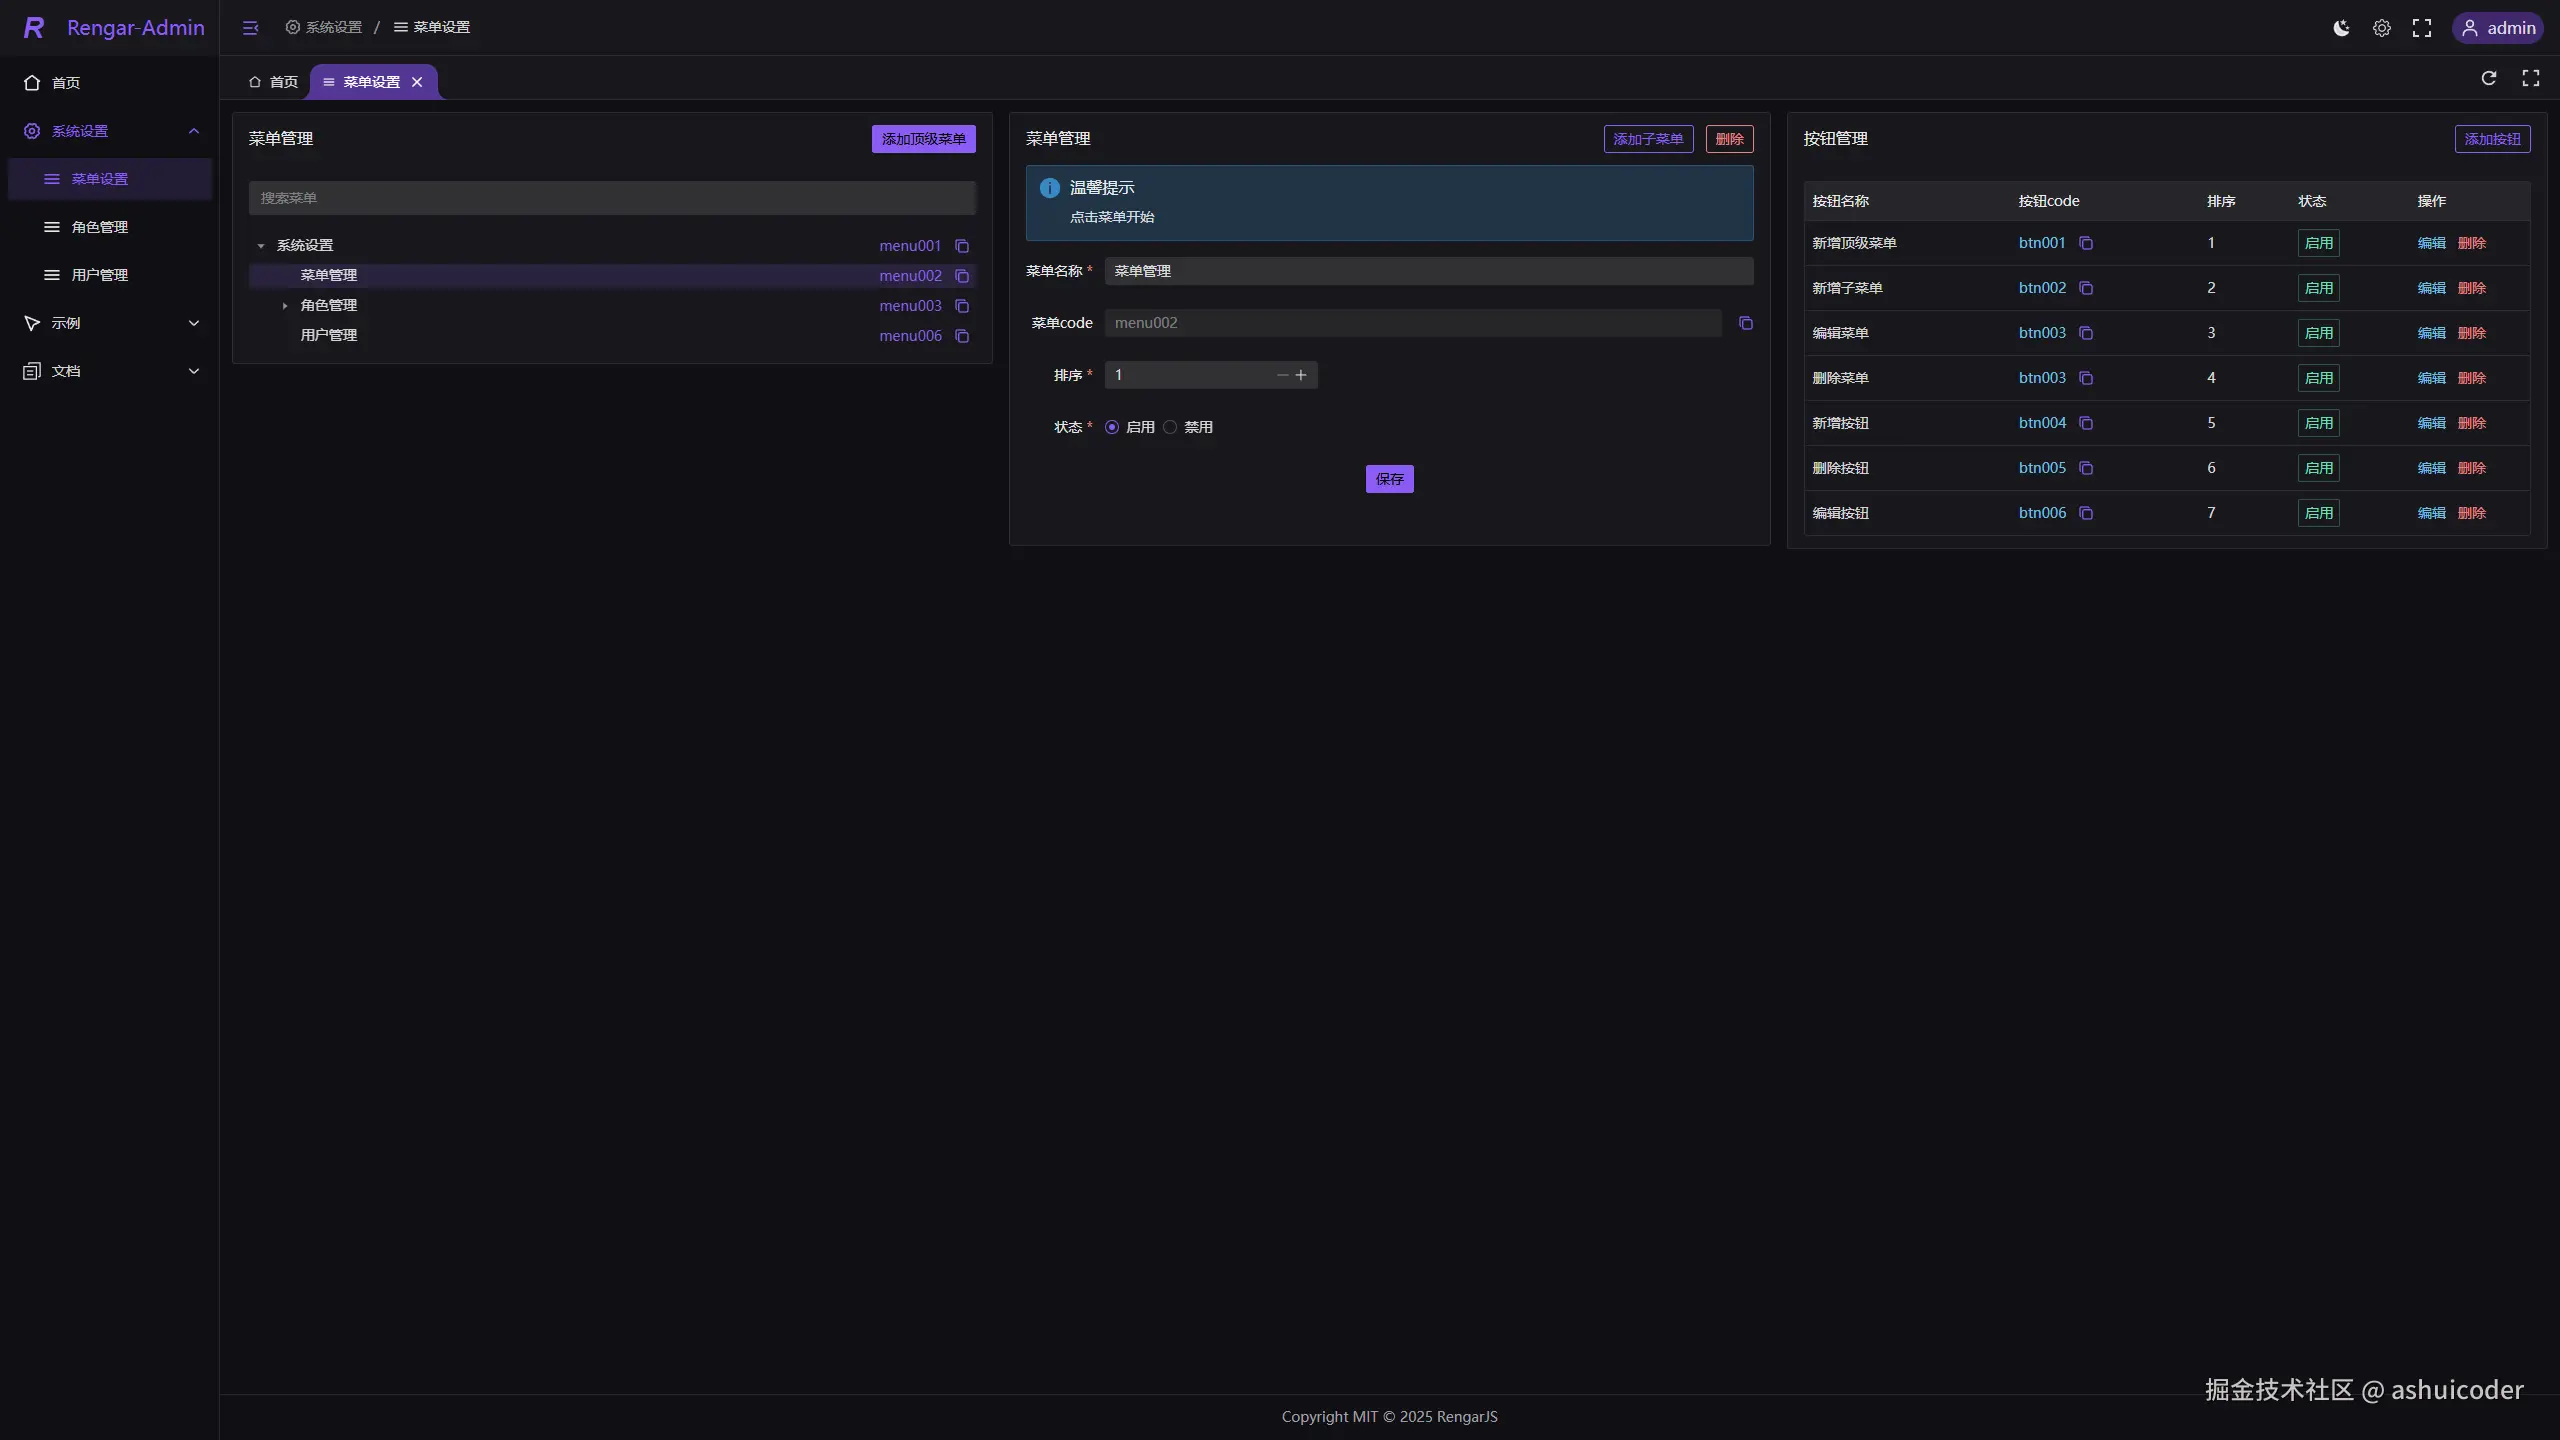
Task: Copy 菜单code field value icon
Action: tap(1746, 323)
